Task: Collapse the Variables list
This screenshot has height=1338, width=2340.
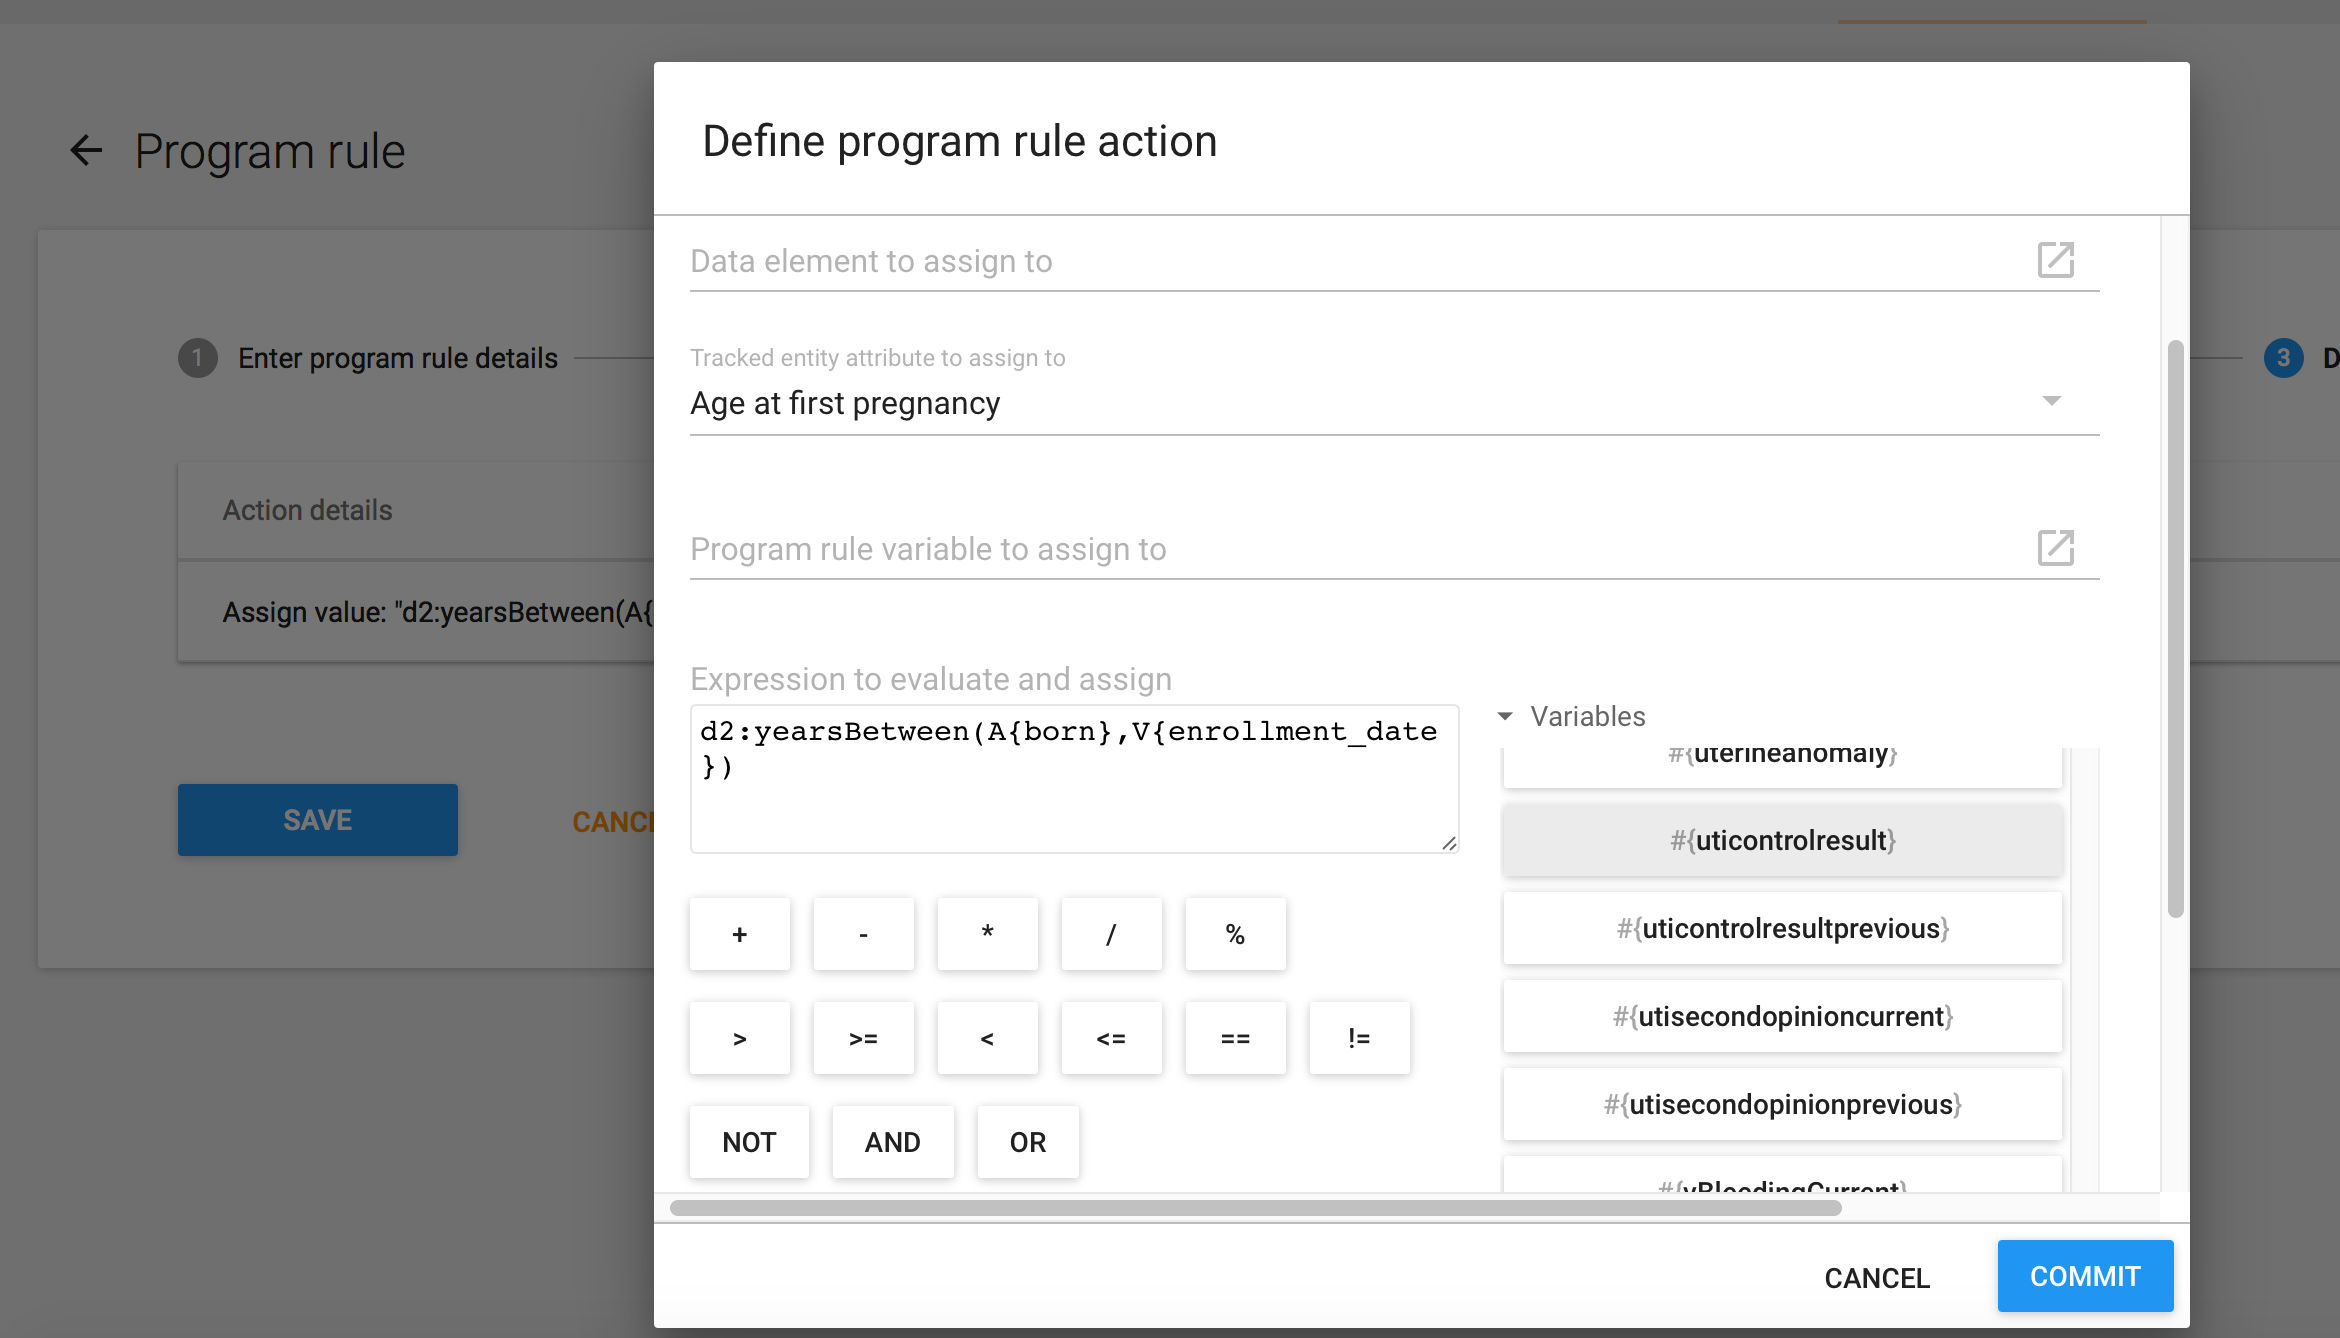Action: [1505, 716]
